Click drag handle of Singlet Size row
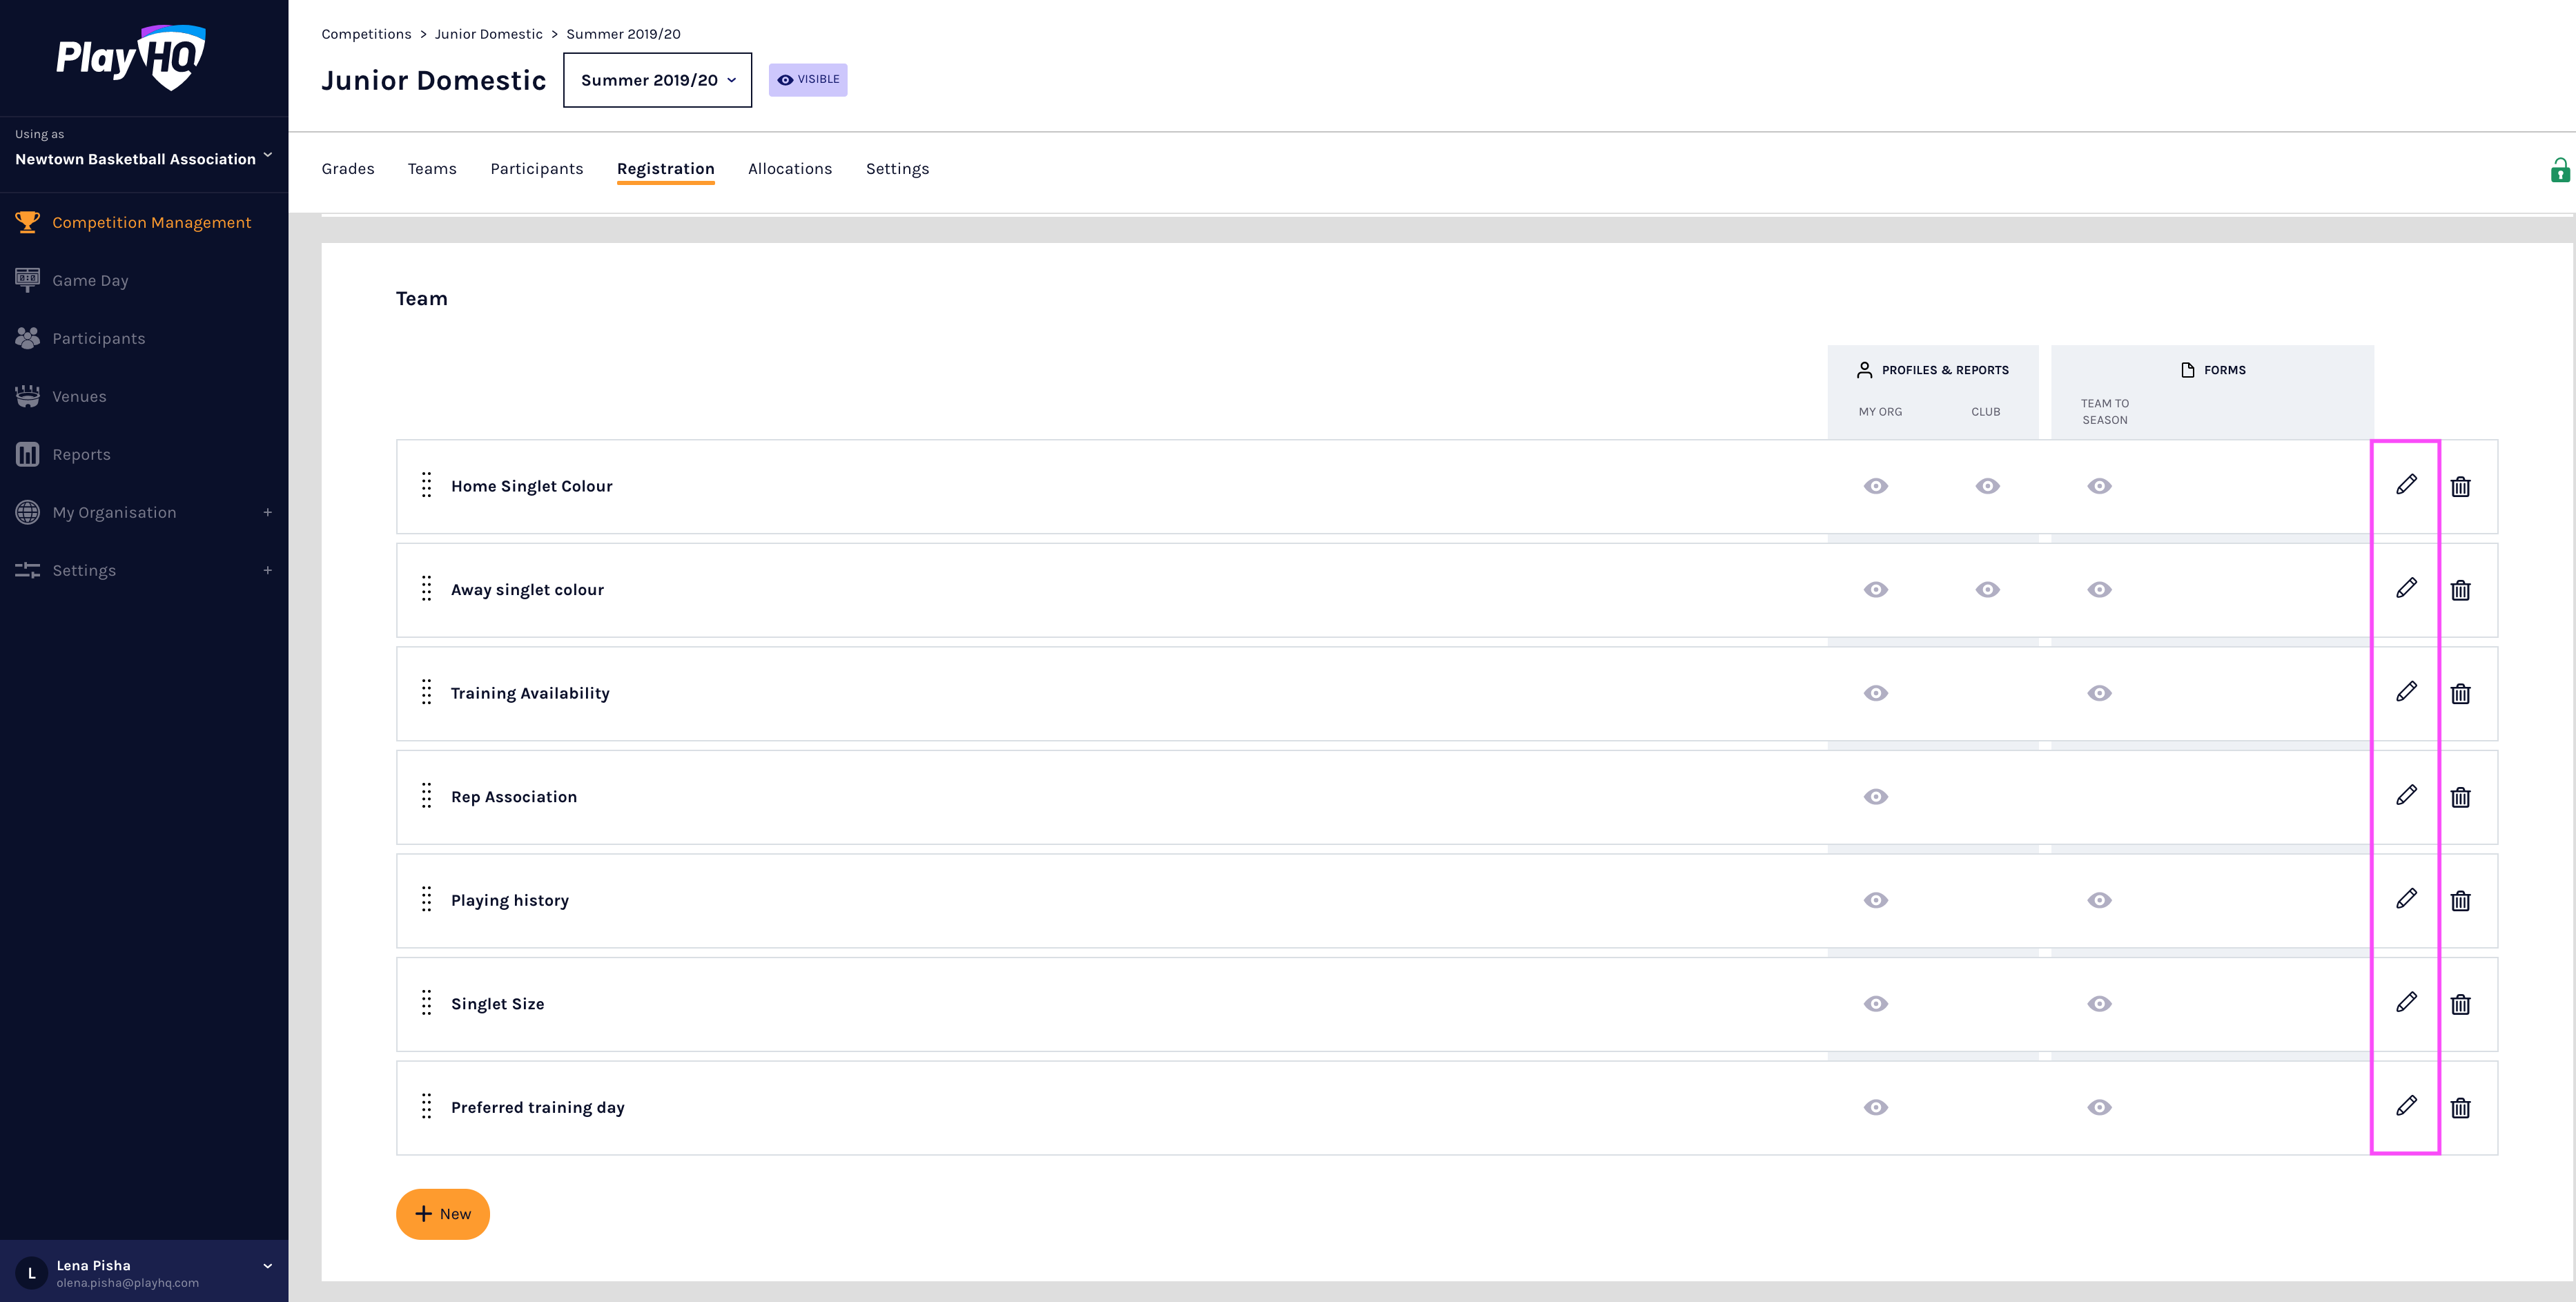This screenshot has height=1302, width=2576. point(426,1003)
